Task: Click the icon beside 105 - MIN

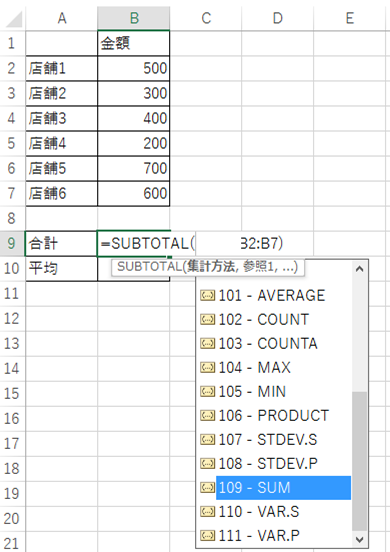Action: (x=207, y=391)
